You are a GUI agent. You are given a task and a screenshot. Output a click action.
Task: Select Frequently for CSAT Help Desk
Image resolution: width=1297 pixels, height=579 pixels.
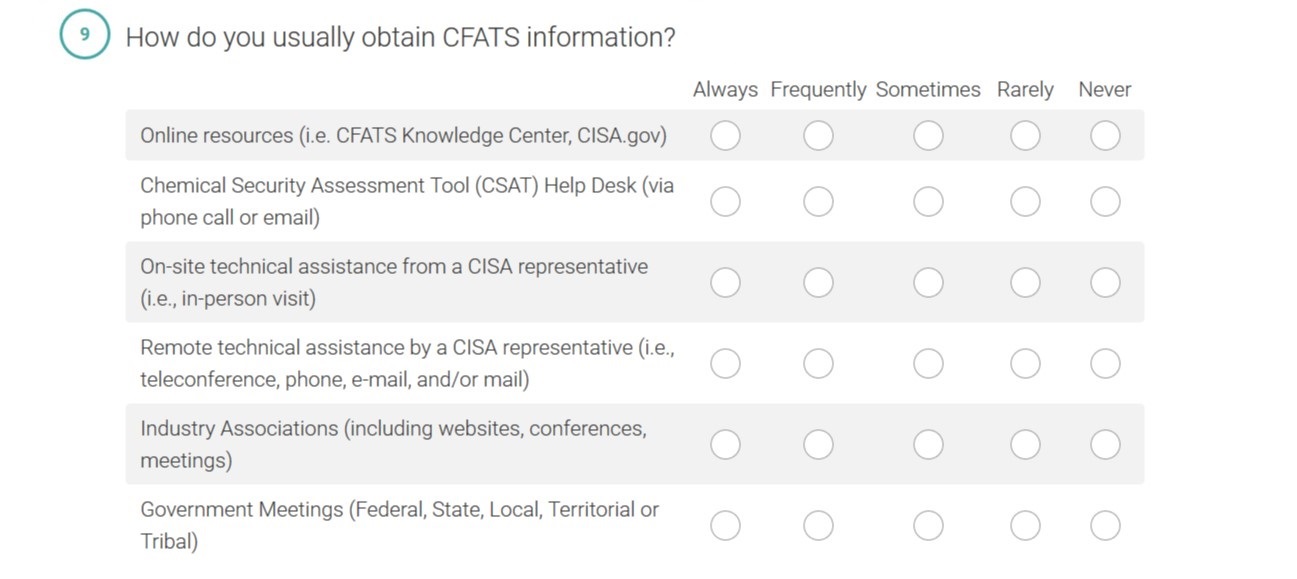(x=818, y=202)
